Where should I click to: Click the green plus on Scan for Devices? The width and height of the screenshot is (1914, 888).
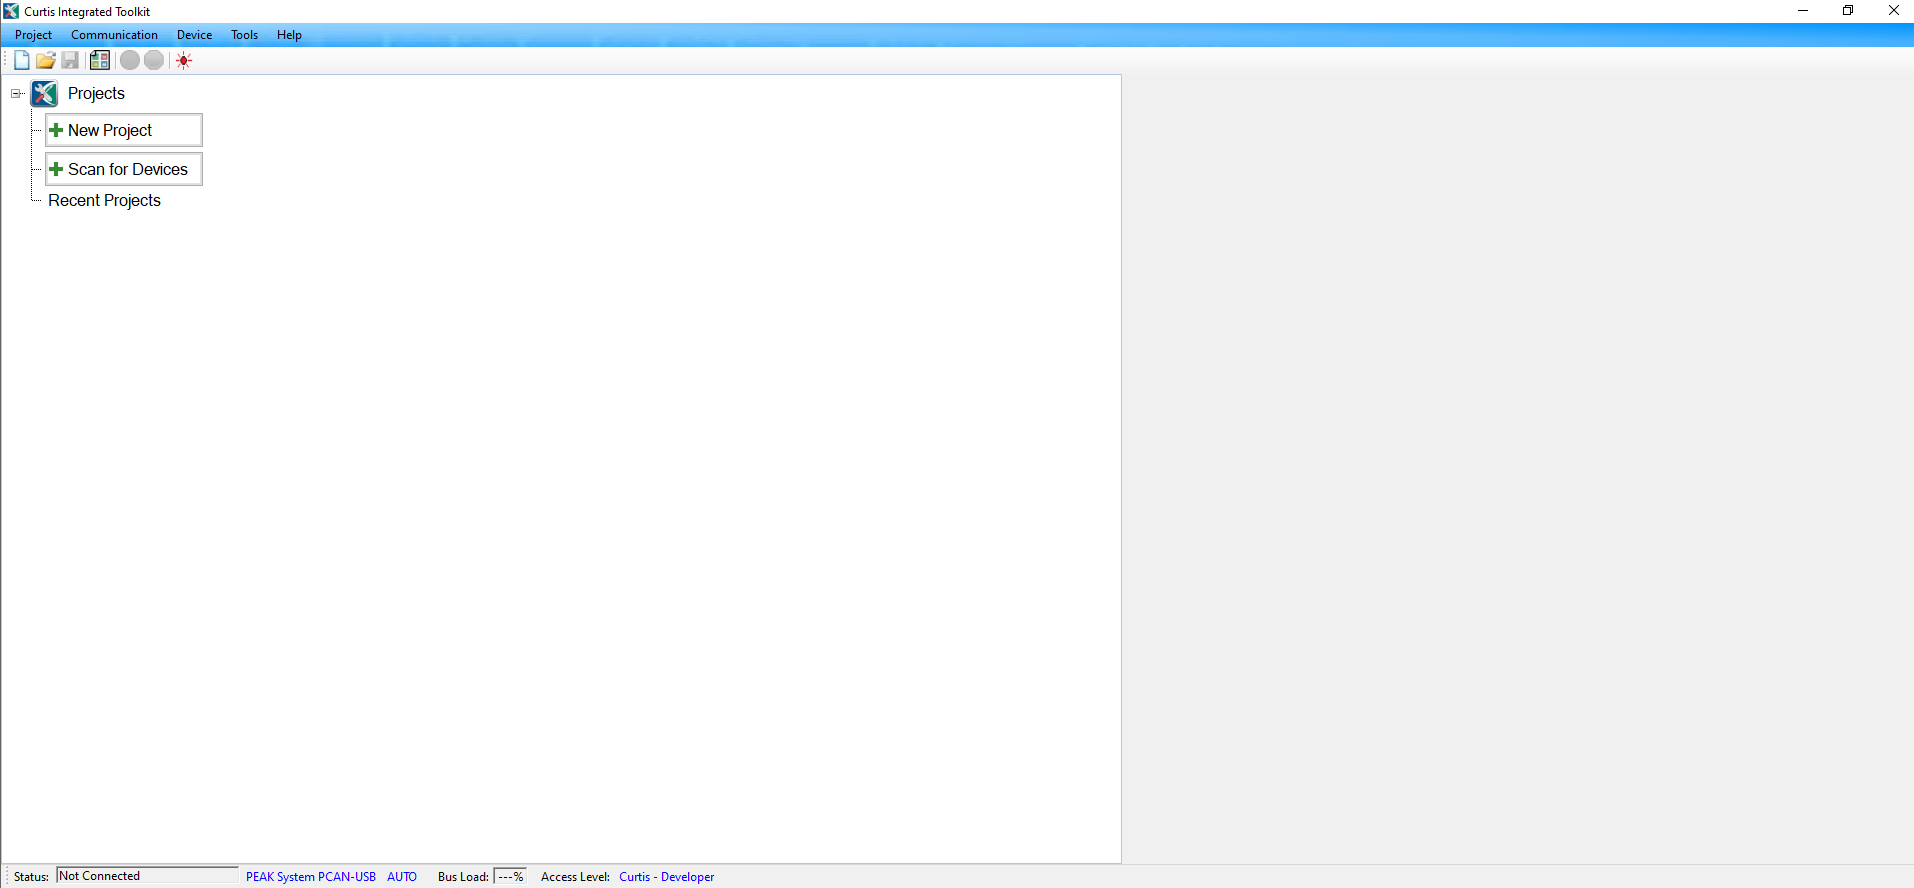tap(56, 169)
